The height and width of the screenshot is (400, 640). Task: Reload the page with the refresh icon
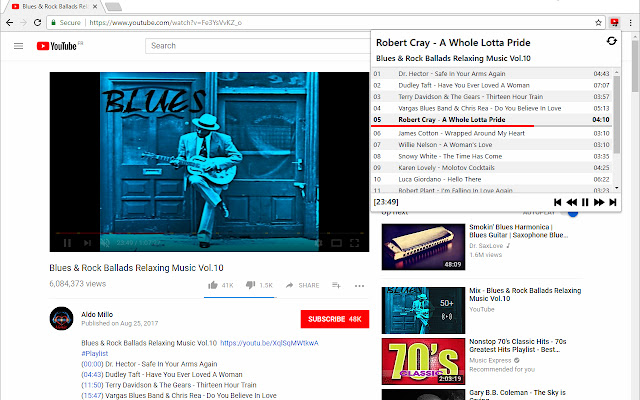pos(37,22)
